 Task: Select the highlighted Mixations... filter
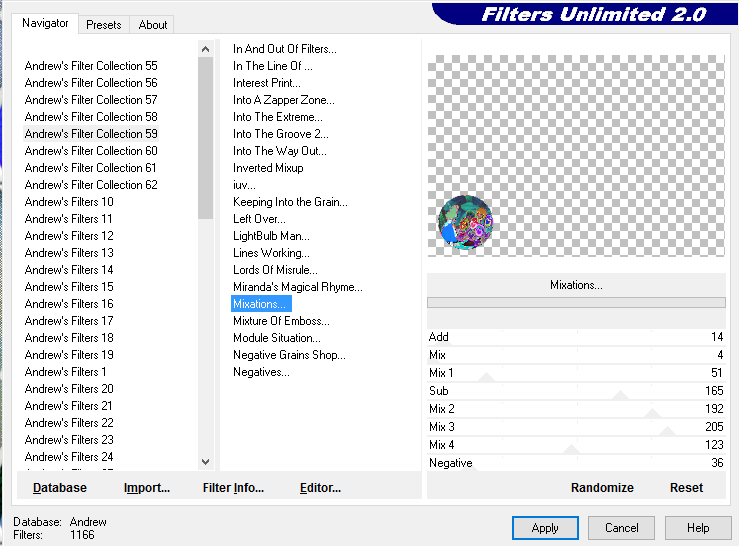coord(261,304)
